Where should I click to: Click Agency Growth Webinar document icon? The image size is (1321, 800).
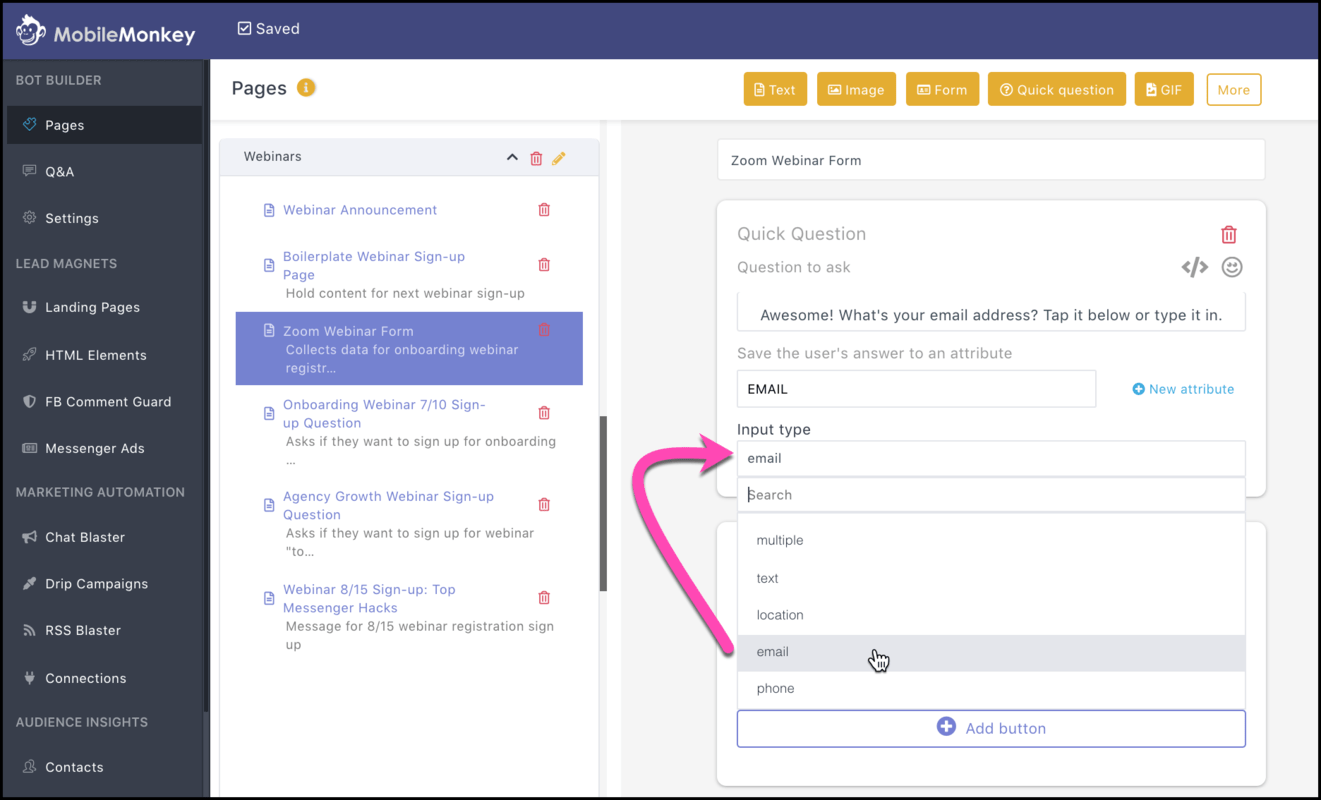point(269,505)
